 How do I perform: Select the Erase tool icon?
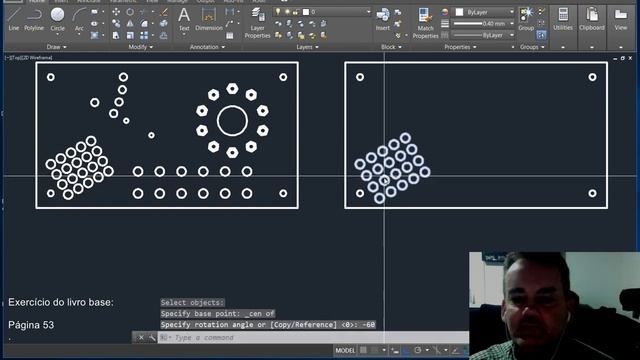[x=164, y=12]
